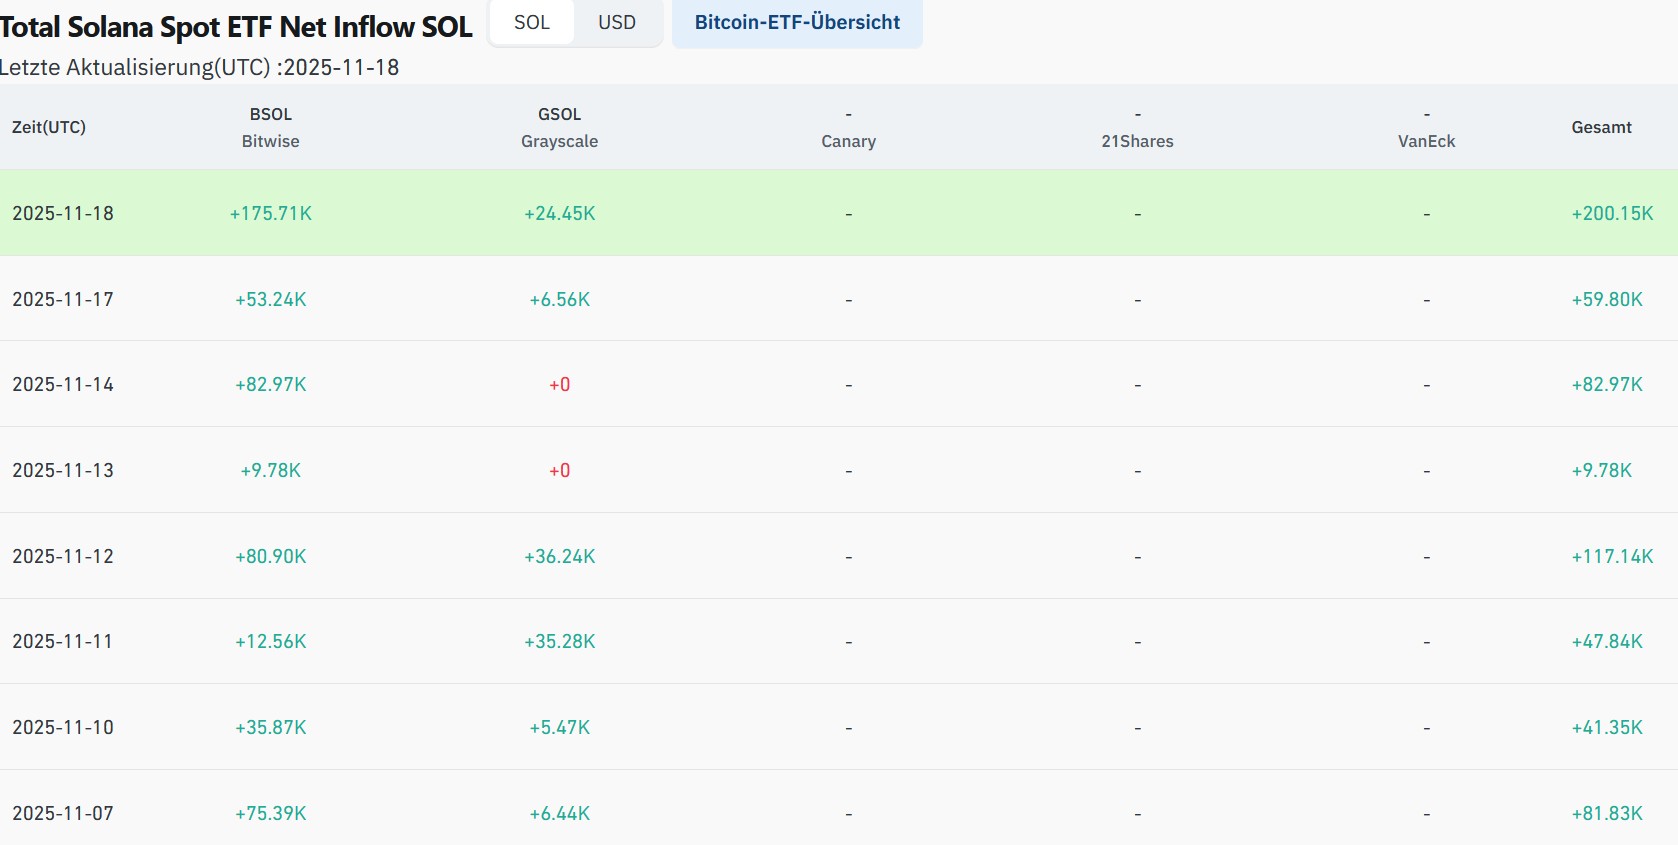Click the GSOL Grayscale column header
The height and width of the screenshot is (845, 1678).
559,128
